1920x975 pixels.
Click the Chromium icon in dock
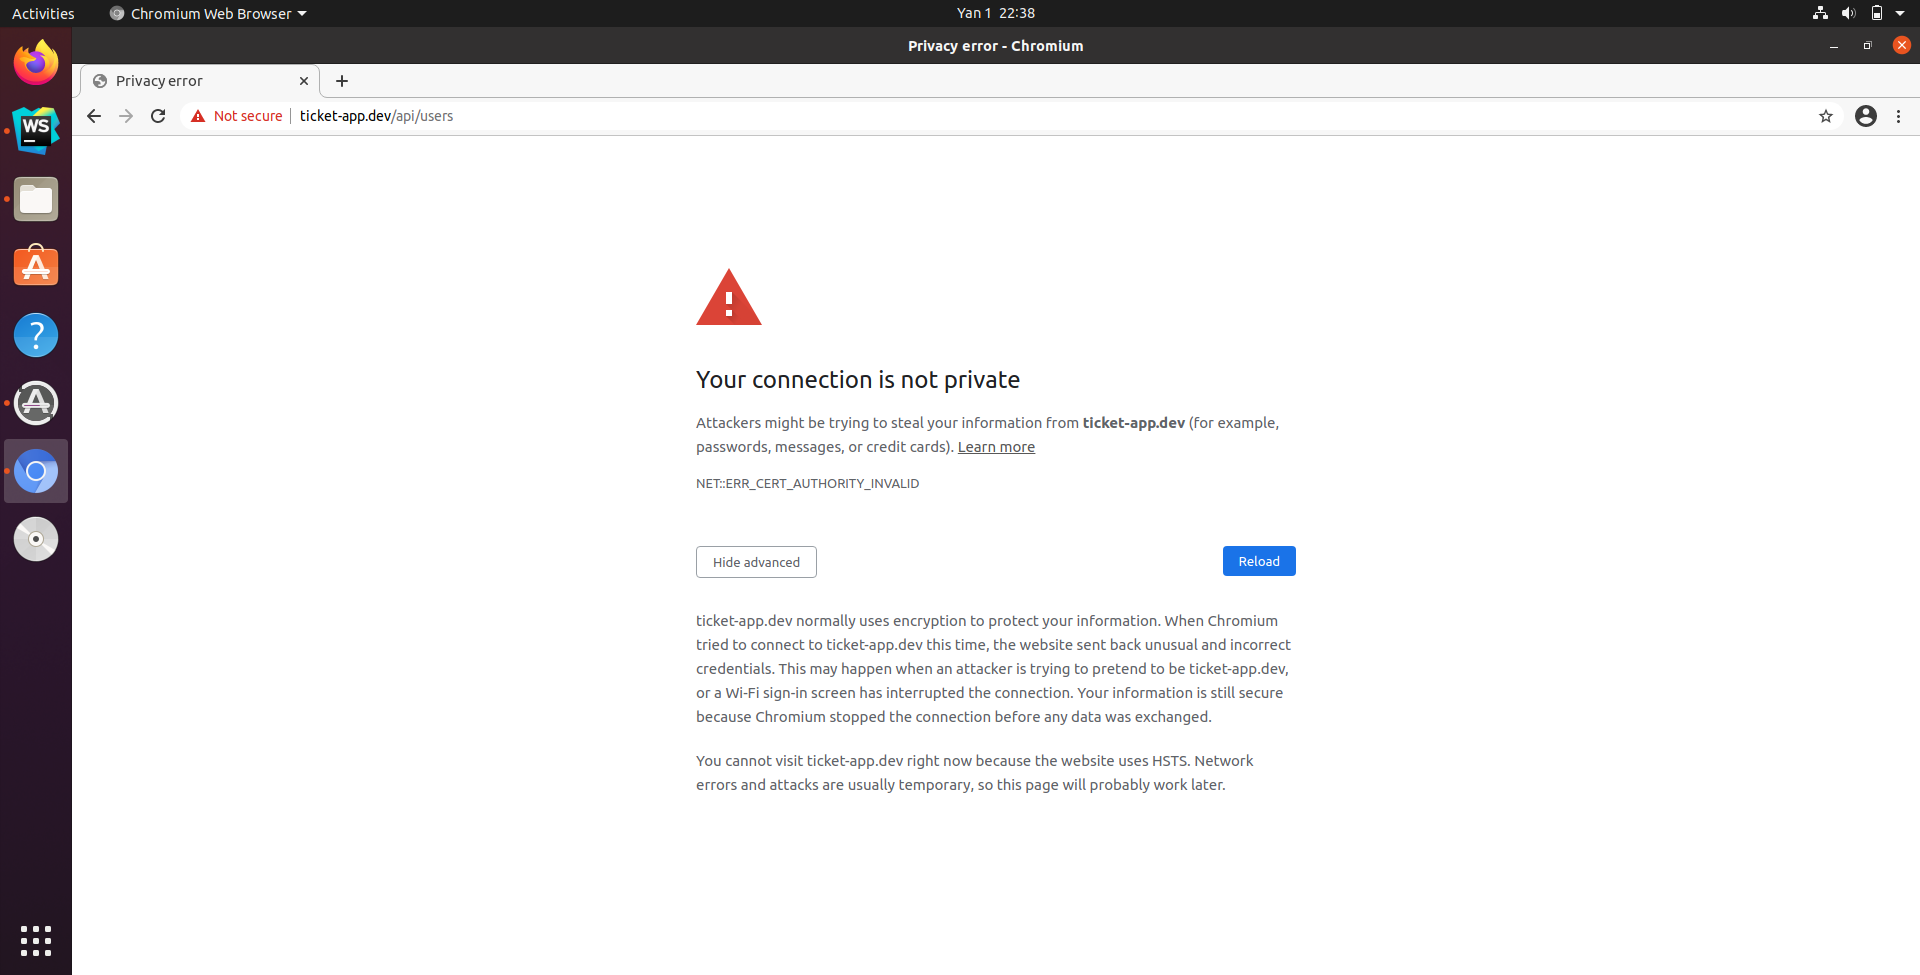(36, 471)
